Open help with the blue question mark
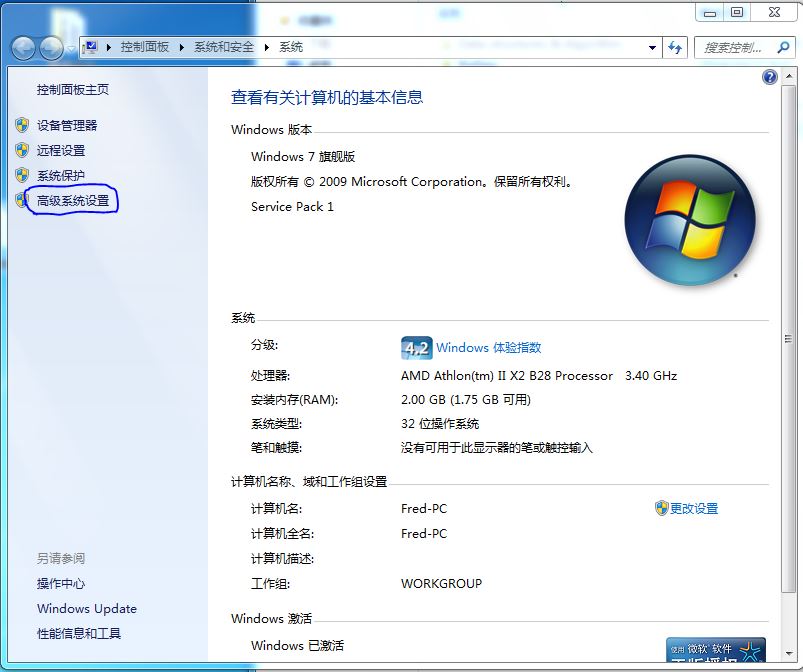Screen dimensions: 803x672 pyautogui.click(x=770, y=77)
